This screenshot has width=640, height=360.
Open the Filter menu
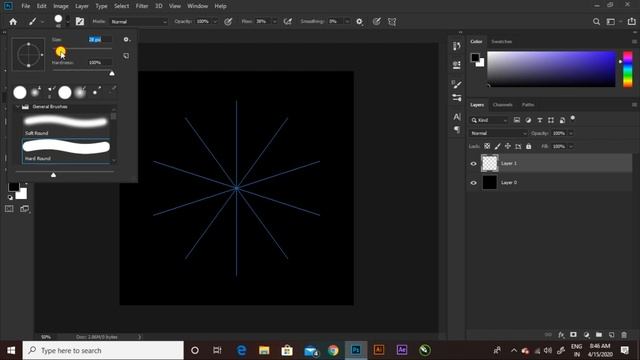(x=142, y=6)
